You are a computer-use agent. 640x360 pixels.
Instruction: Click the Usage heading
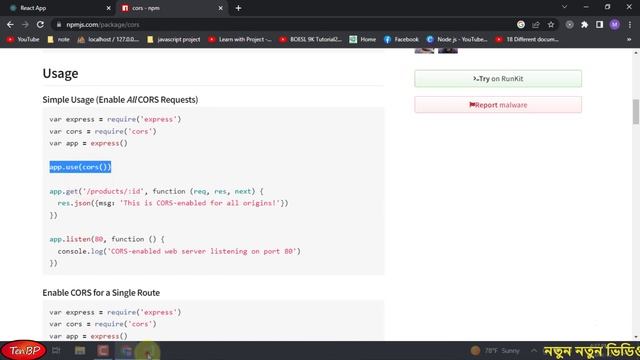click(x=60, y=73)
